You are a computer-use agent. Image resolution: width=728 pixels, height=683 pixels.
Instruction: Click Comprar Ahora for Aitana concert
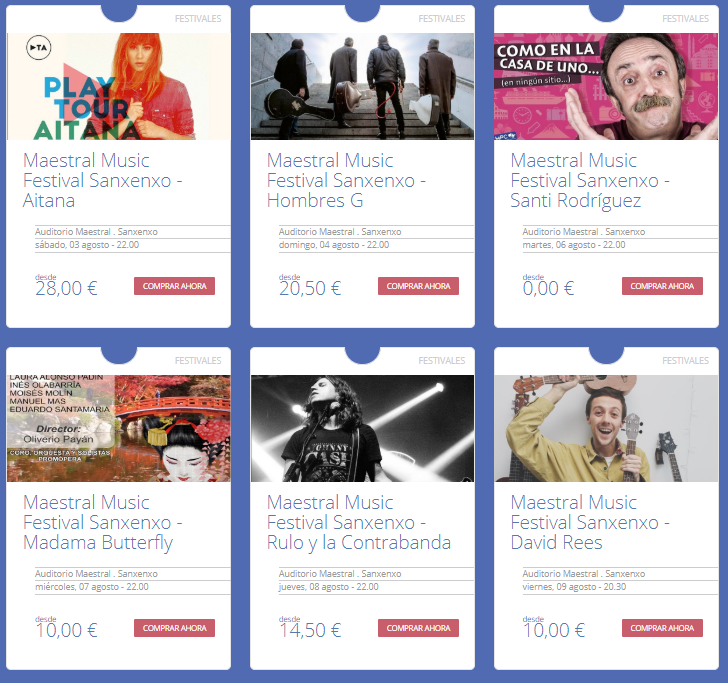click(x=175, y=286)
